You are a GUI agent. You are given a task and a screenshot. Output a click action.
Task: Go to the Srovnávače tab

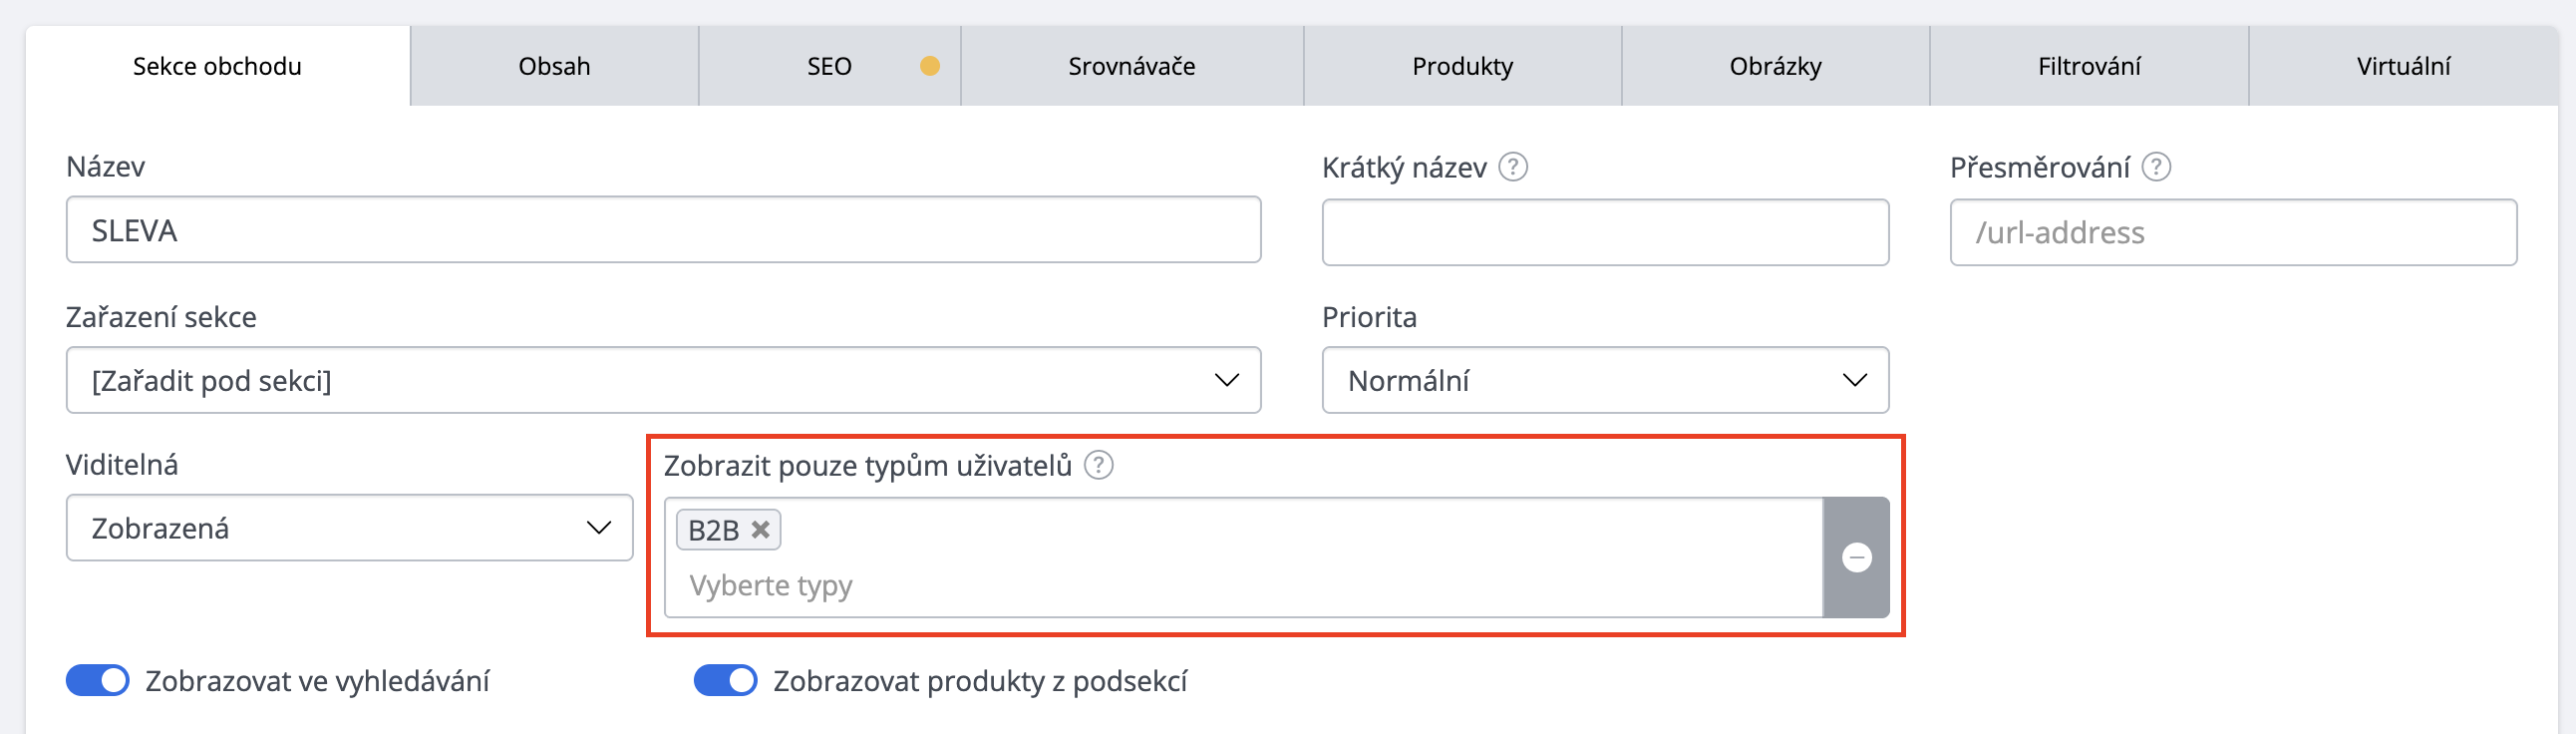click(x=1131, y=66)
